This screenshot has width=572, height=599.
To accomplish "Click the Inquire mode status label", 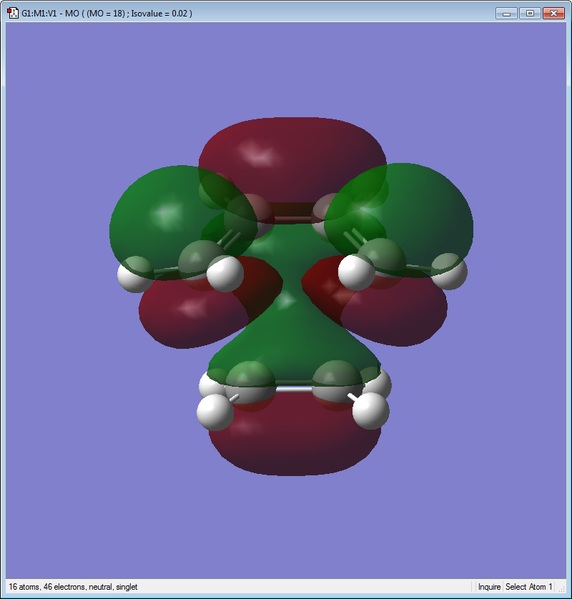I will [x=489, y=587].
